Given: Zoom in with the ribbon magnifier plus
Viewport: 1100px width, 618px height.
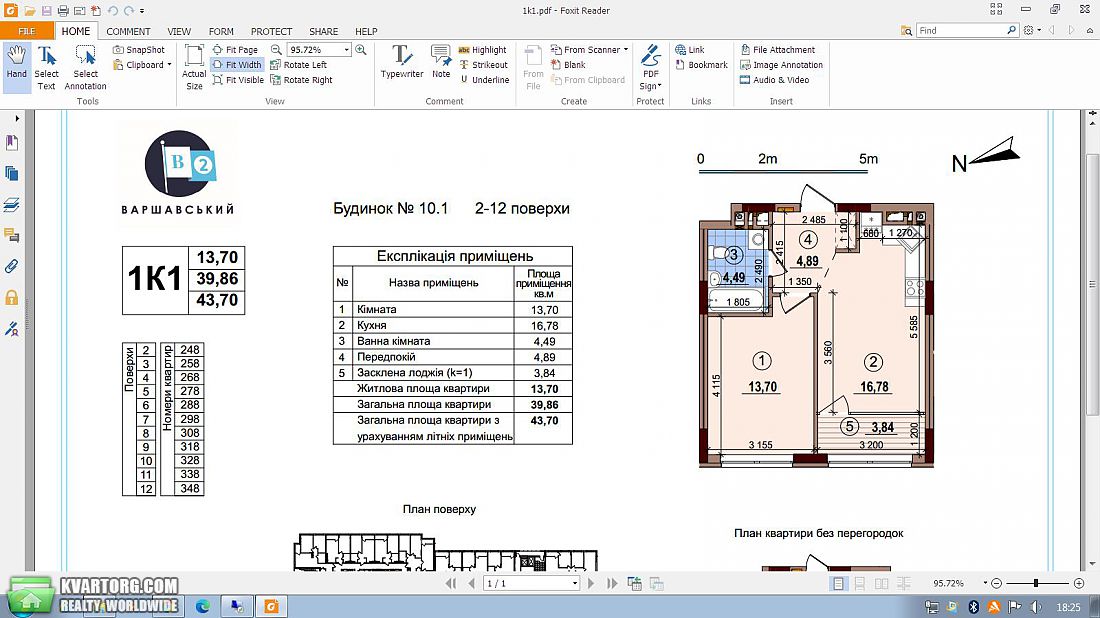Looking at the screenshot, I should pyautogui.click(x=361, y=50).
